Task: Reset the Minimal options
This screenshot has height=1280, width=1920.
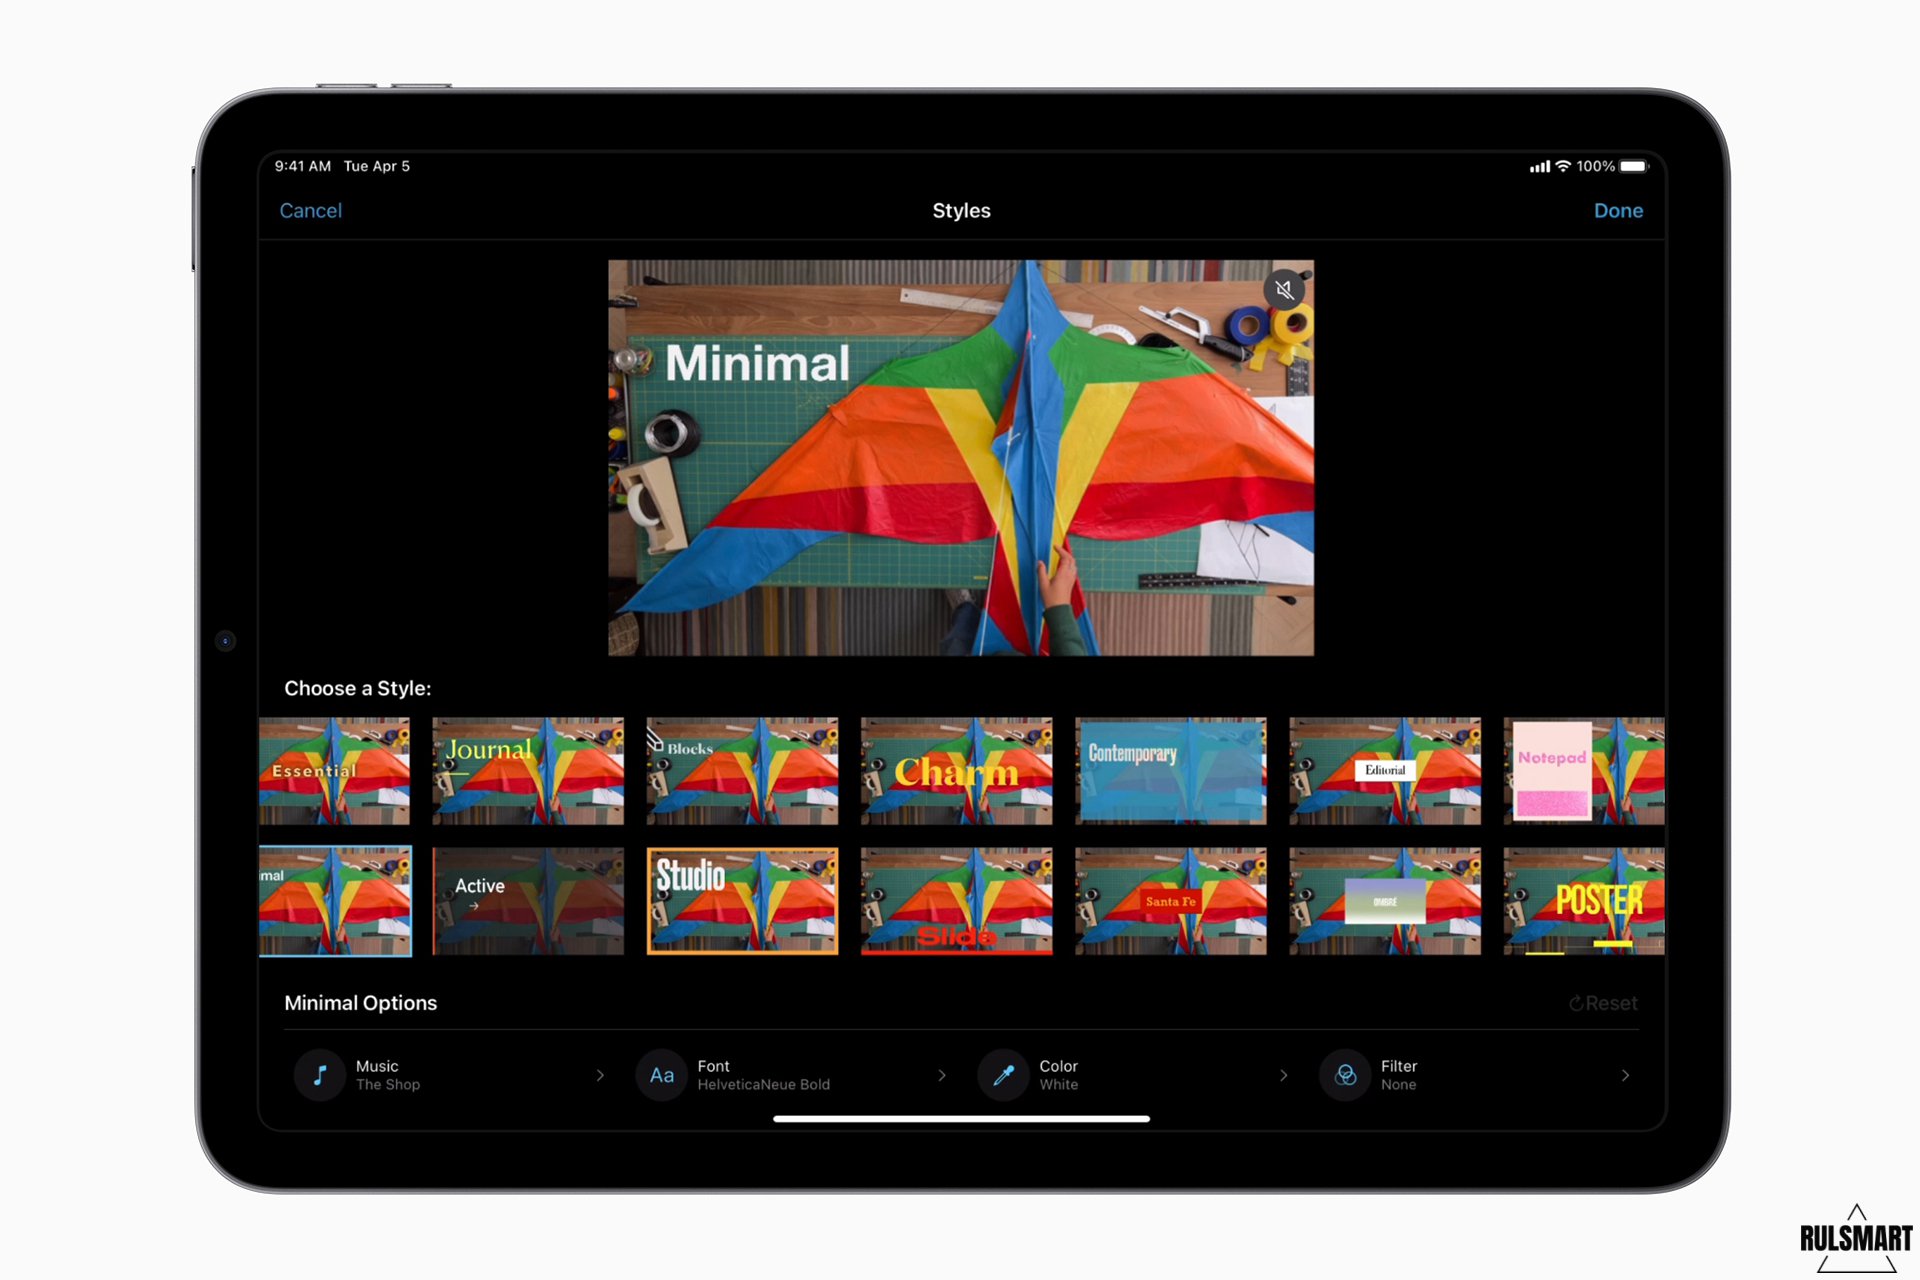Action: point(1602,1003)
